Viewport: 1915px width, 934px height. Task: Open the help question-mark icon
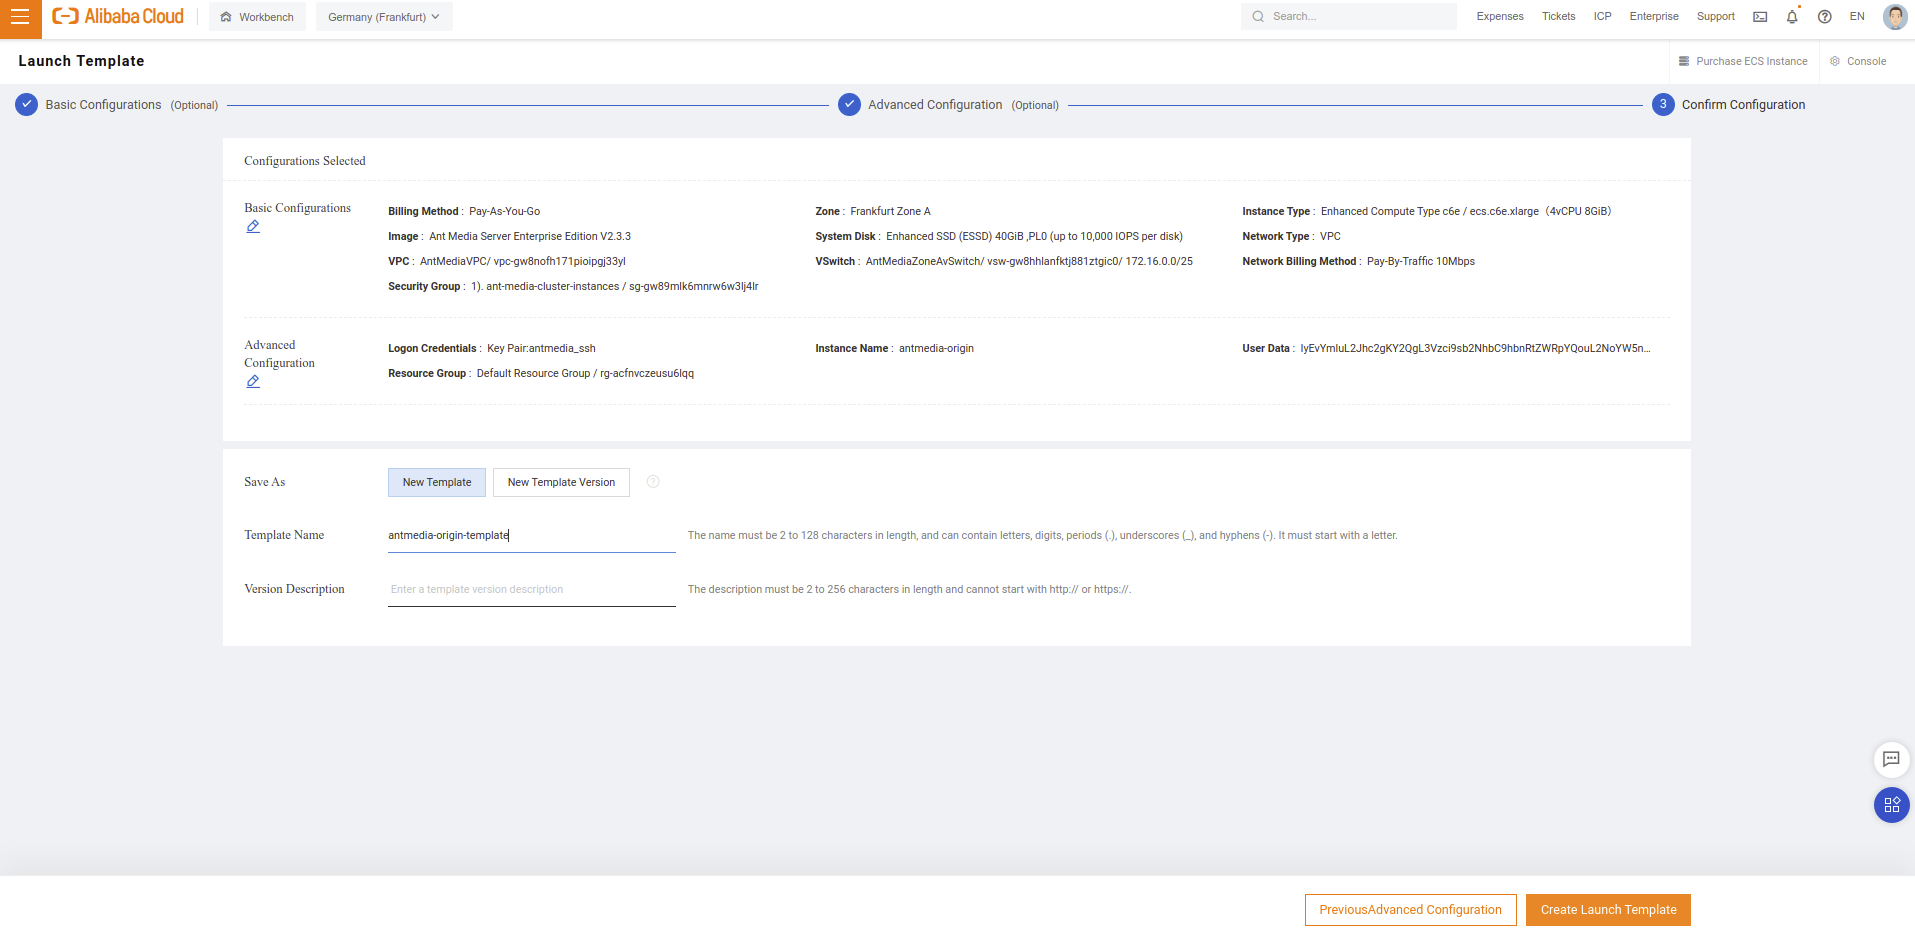click(x=1824, y=17)
